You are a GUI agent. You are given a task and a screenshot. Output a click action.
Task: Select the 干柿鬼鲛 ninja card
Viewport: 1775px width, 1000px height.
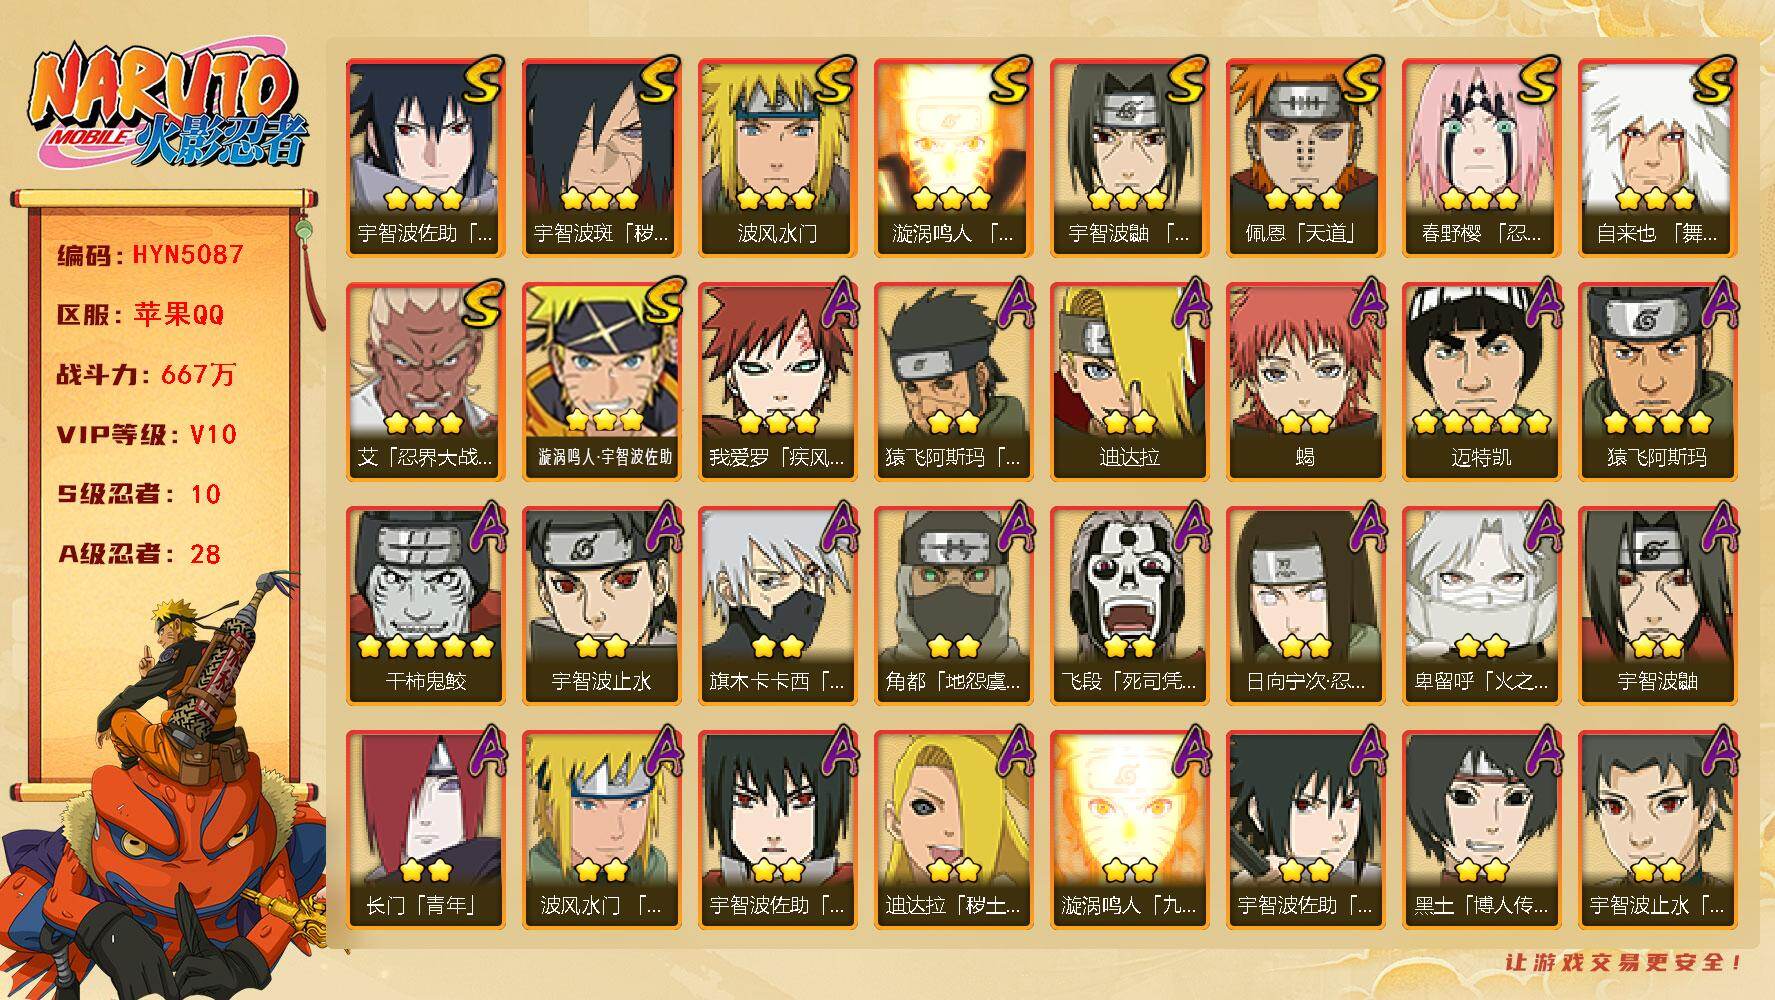(425, 606)
